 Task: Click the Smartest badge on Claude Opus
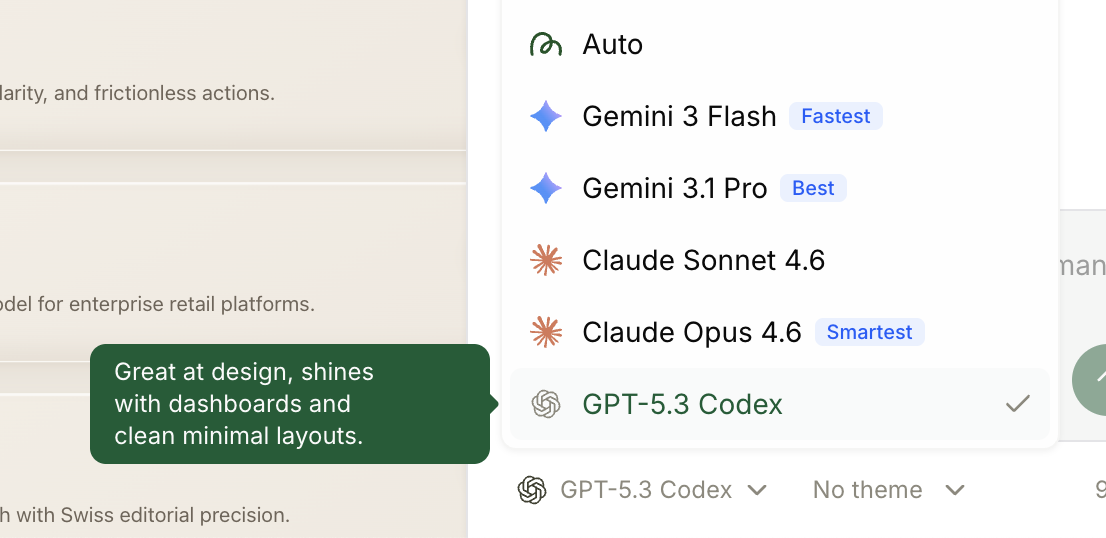(x=869, y=332)
